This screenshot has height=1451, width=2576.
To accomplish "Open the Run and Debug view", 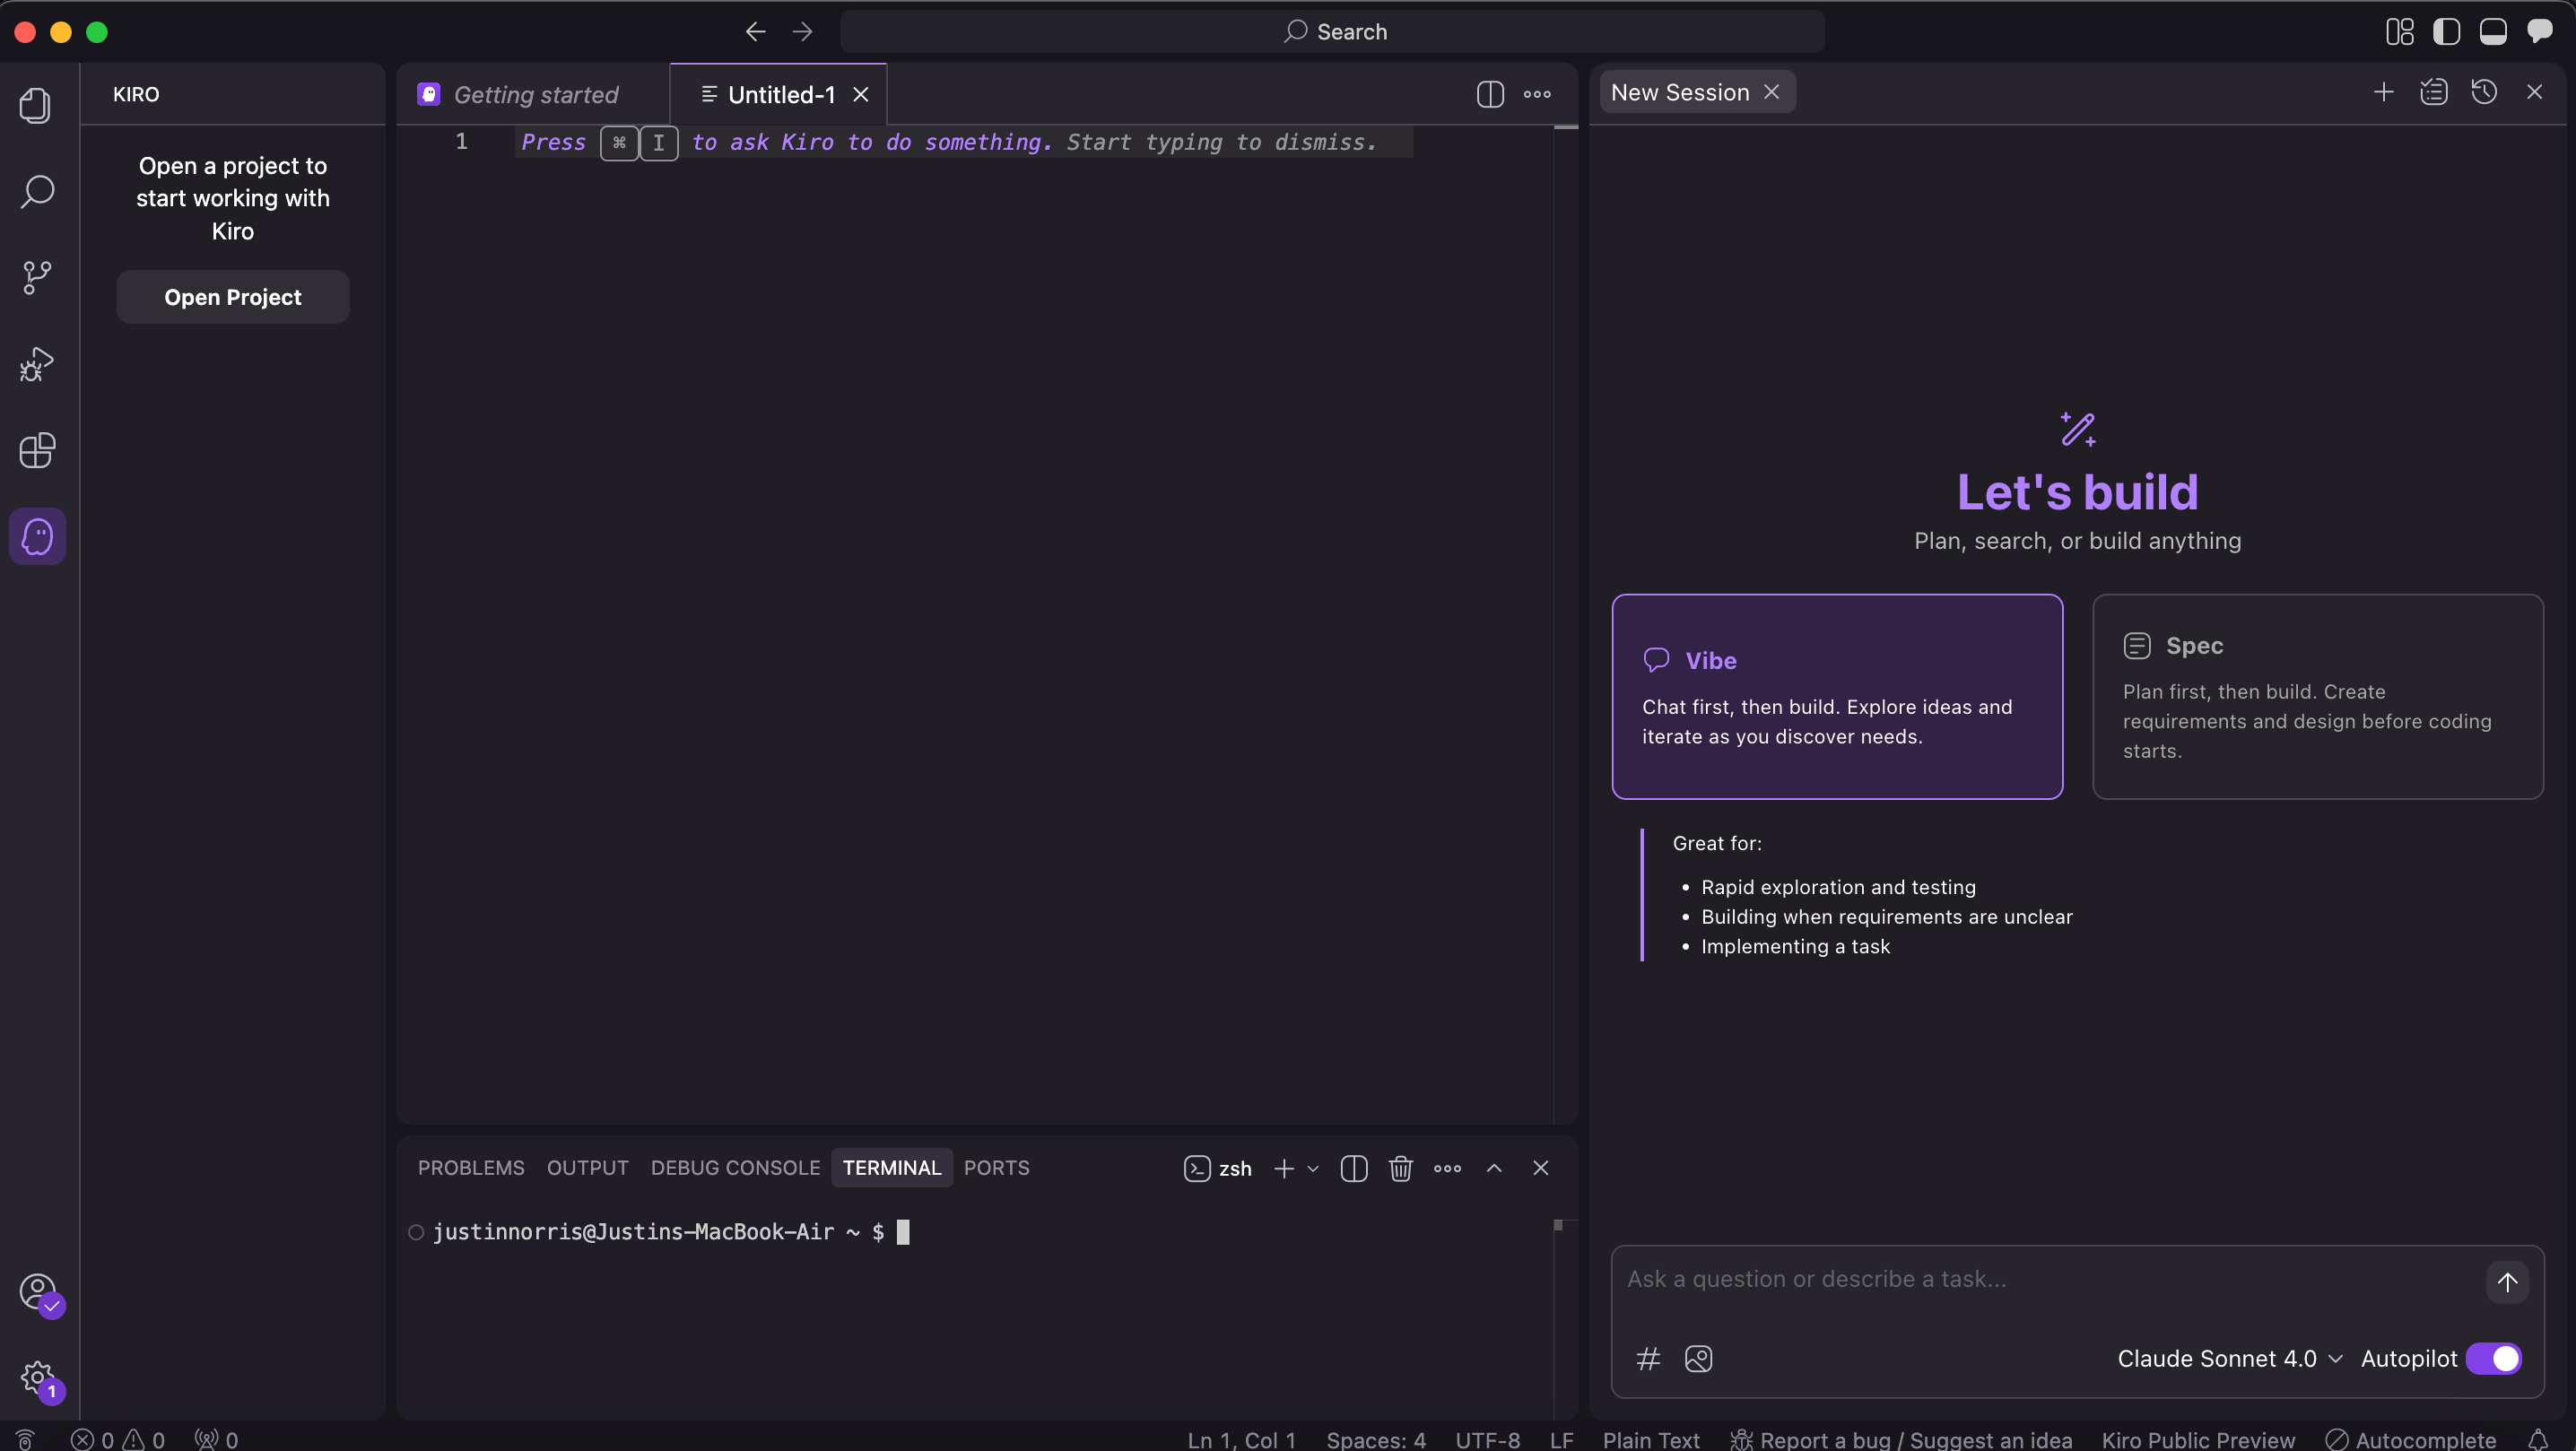I will click(x=37, y=364).
